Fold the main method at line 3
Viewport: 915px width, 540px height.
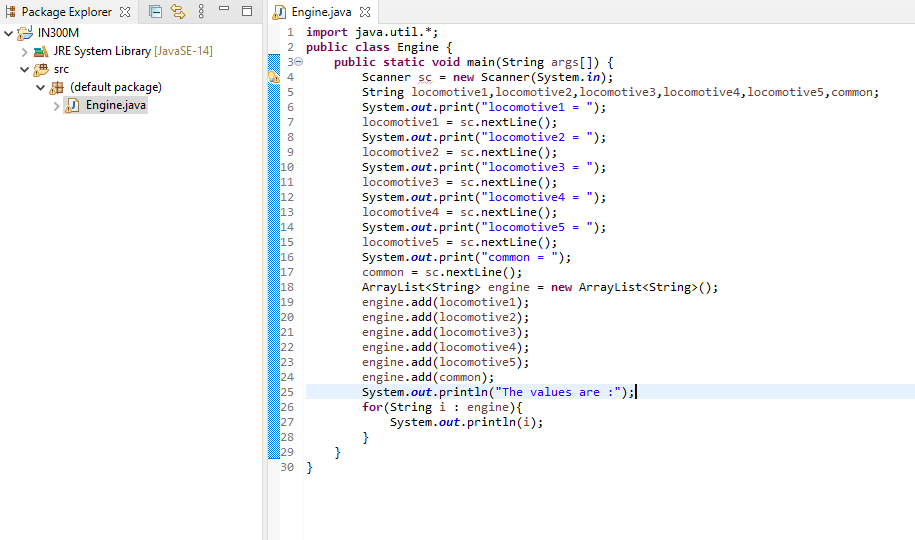[298, 61]
